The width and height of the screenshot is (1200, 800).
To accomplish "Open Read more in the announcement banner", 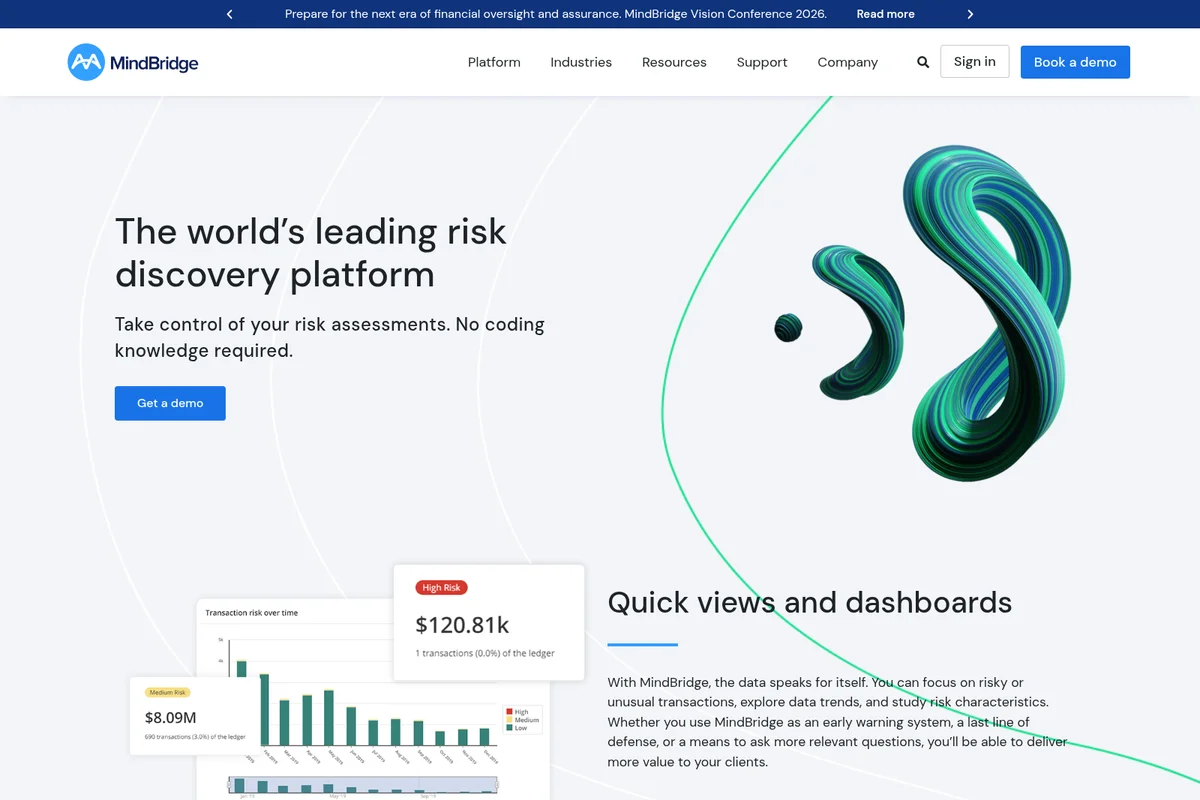I will click(x=885, y=14).
